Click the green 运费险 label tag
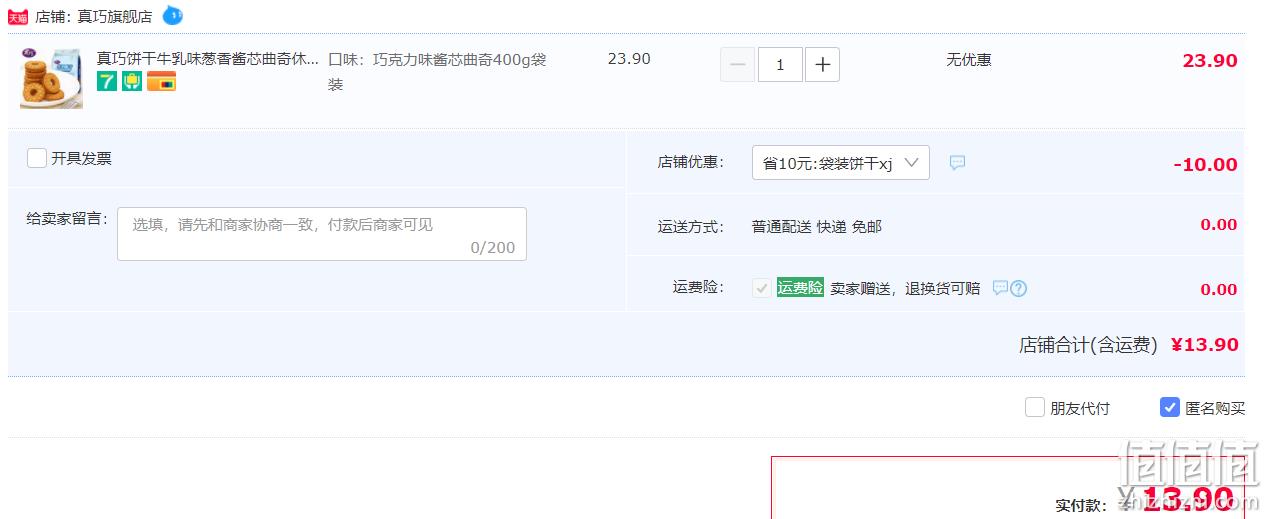 click(x=800, y=288)
